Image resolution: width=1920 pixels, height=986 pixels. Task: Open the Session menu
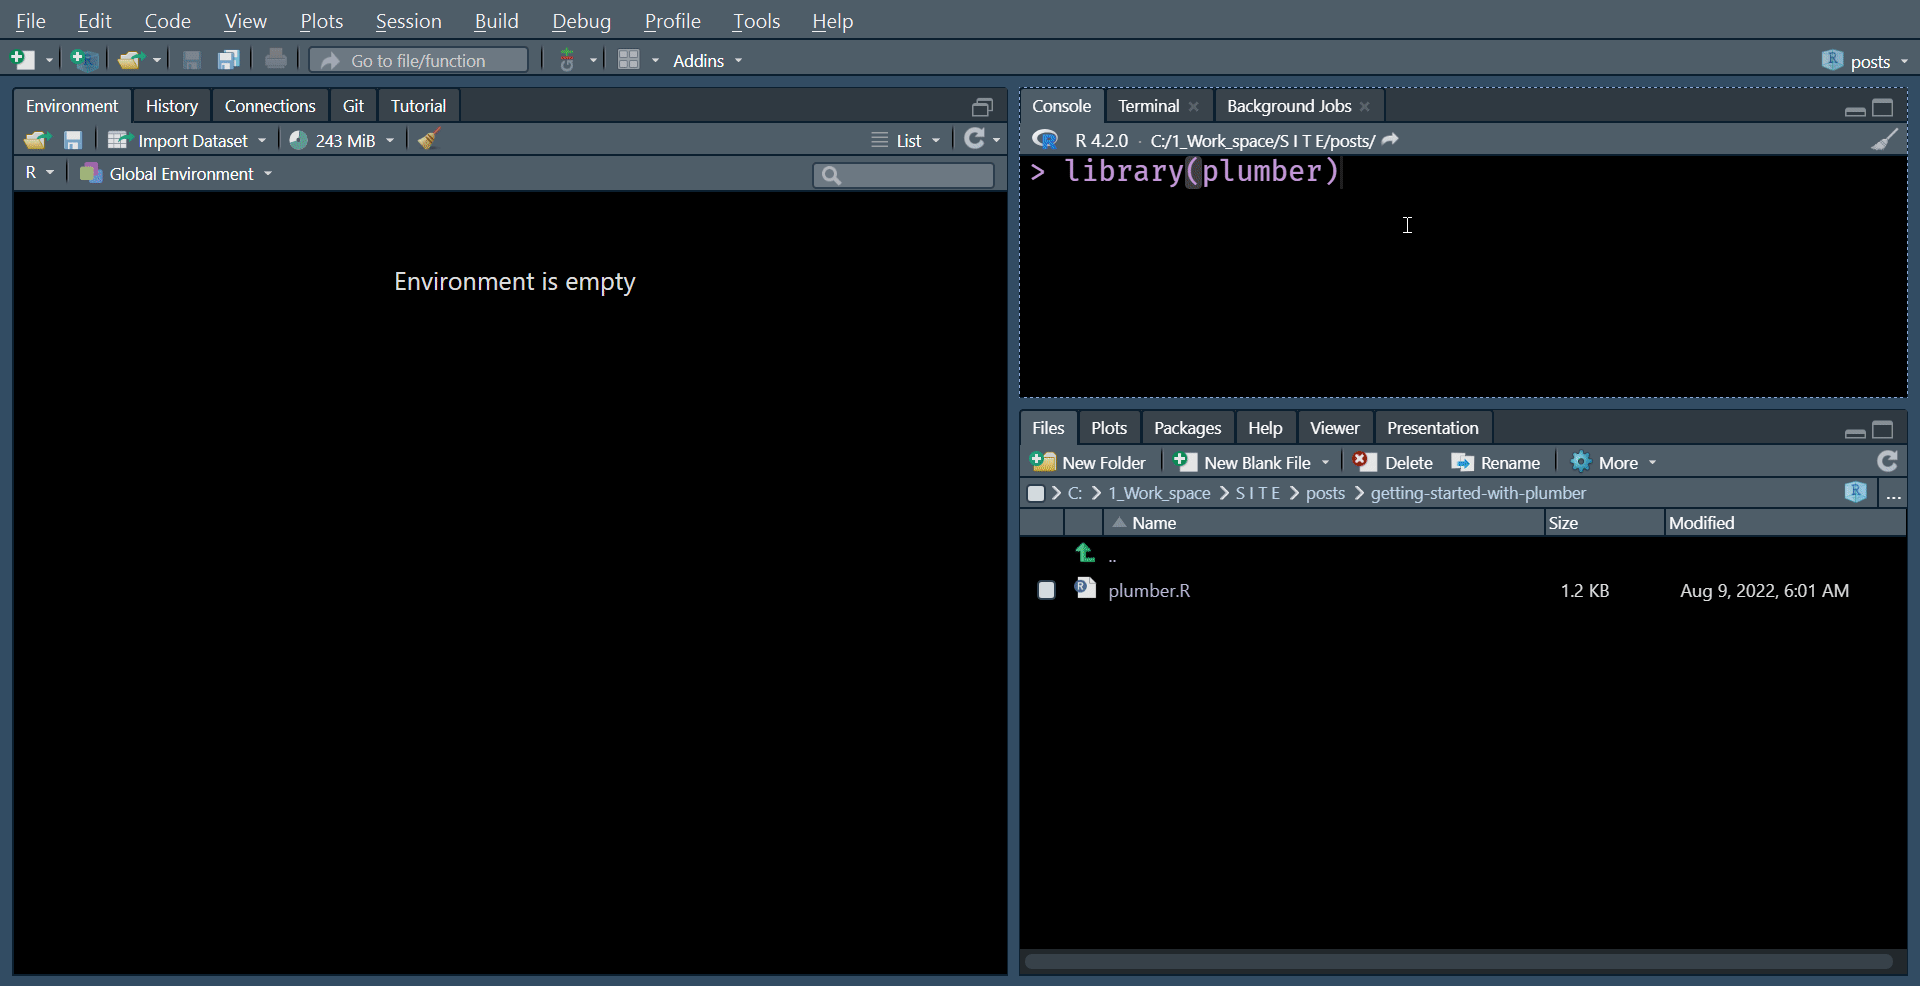click(408, 21)
